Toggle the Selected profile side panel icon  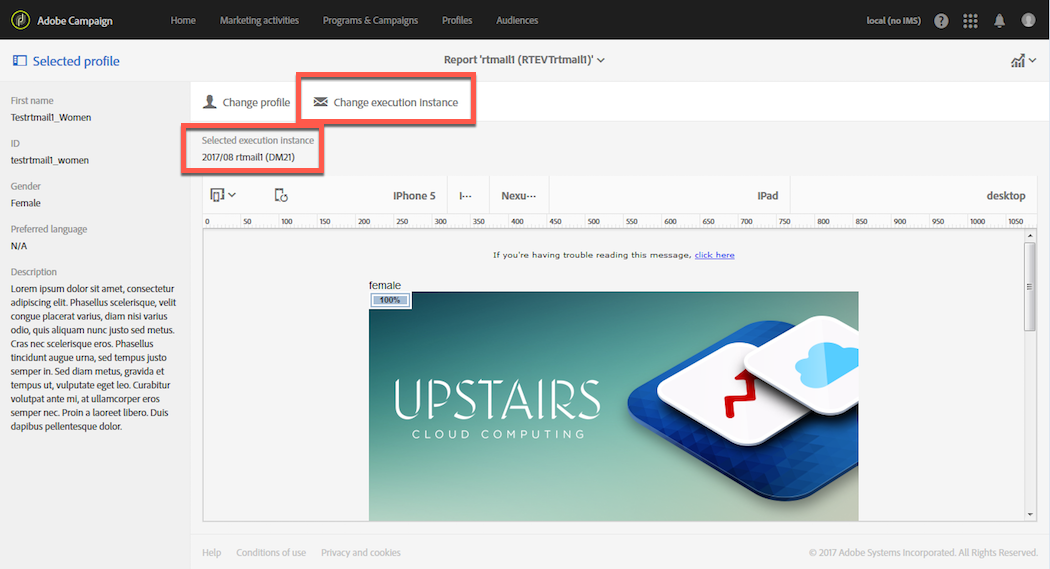click(x=20, y=61)
